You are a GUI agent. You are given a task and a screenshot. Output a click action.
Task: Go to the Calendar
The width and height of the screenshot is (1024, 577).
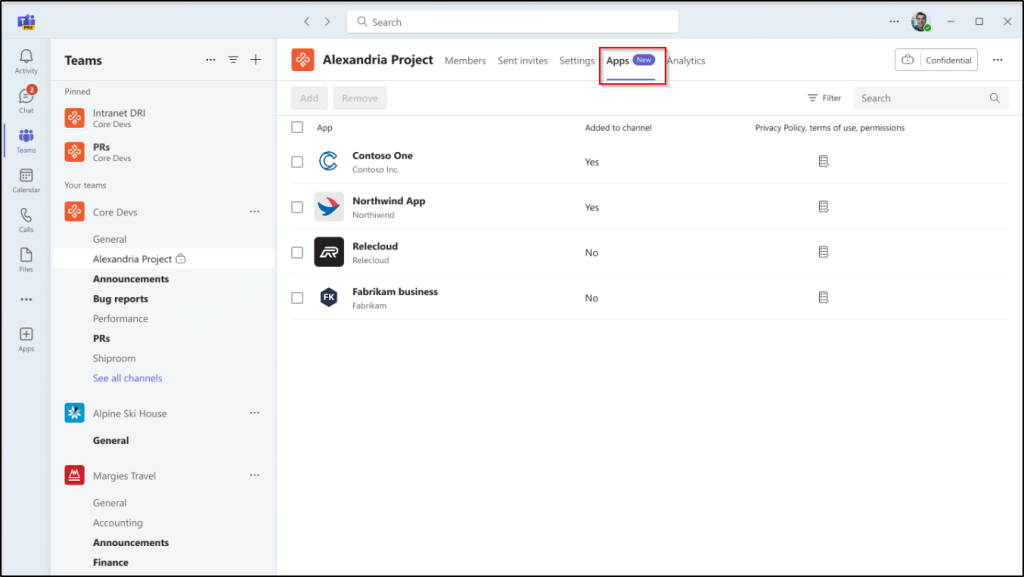click(26, 178)
